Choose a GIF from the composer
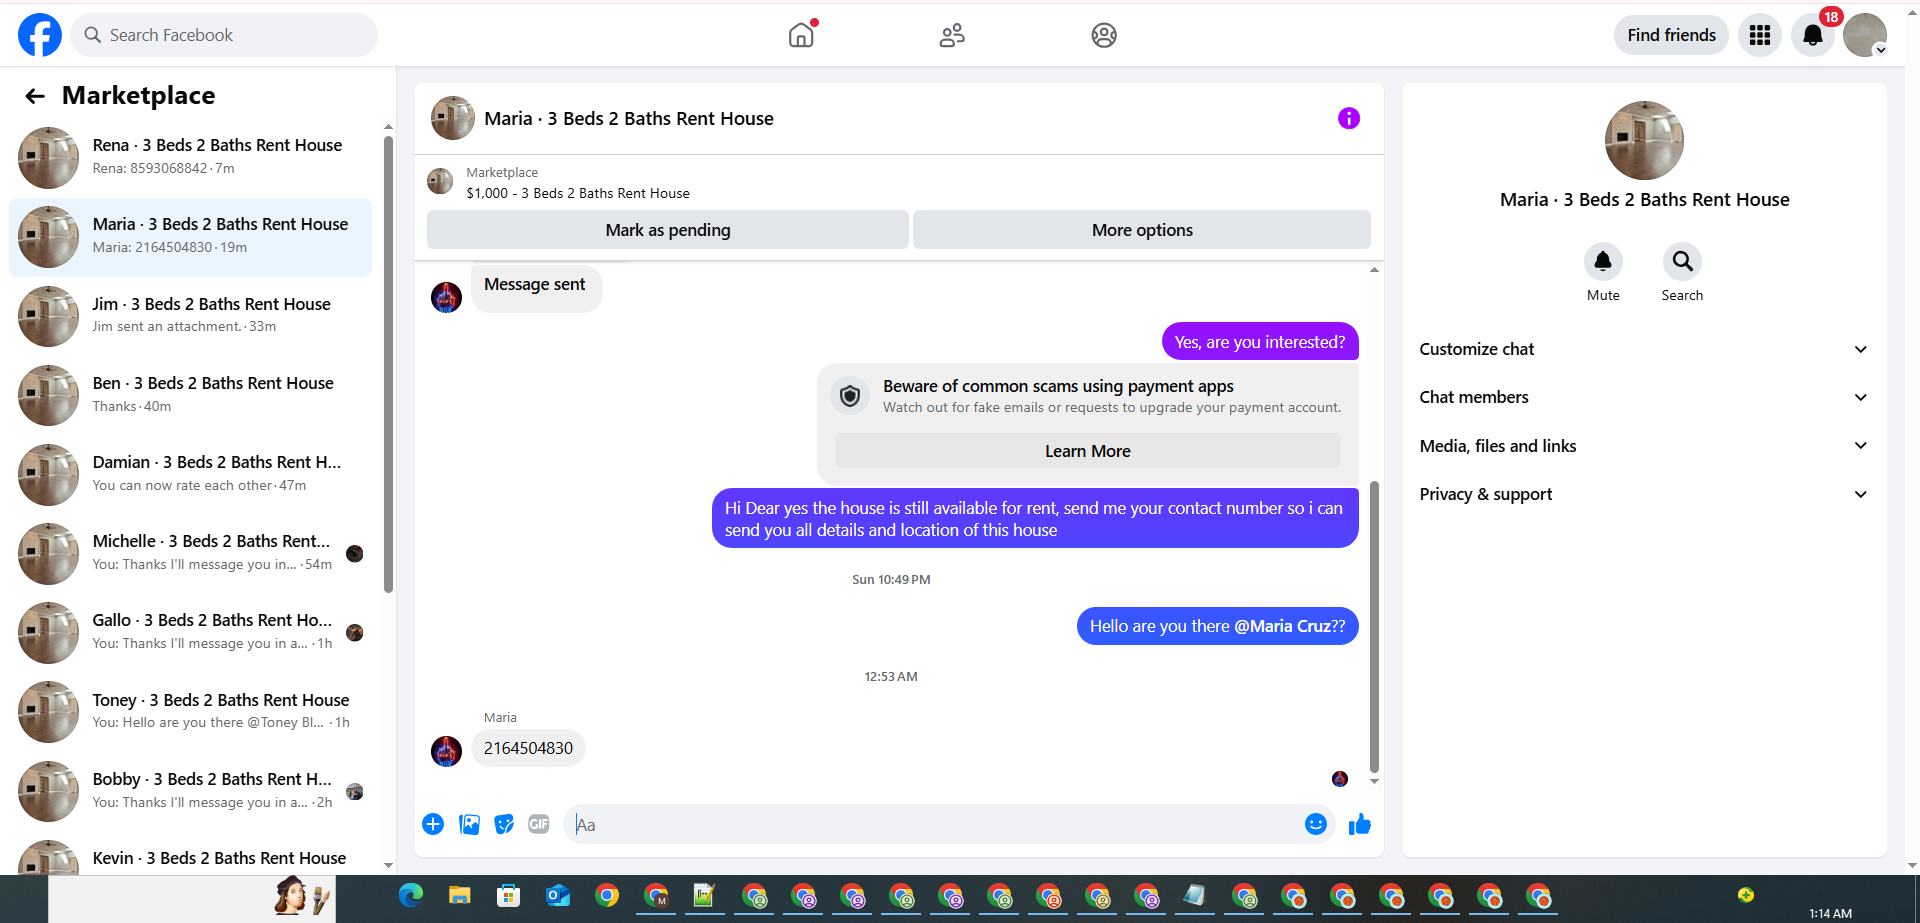 coord(539,824)
